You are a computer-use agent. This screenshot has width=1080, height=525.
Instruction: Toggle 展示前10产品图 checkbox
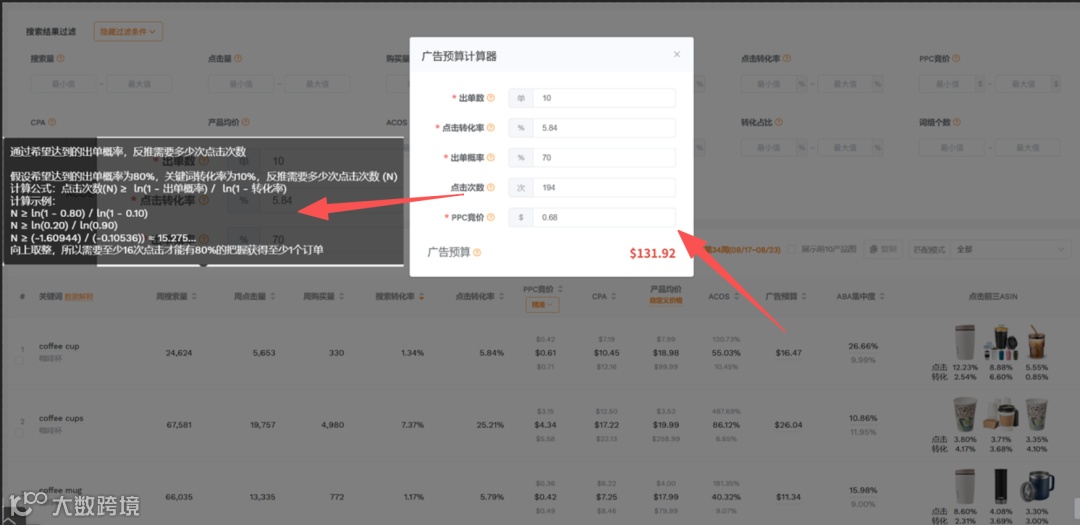791,249
